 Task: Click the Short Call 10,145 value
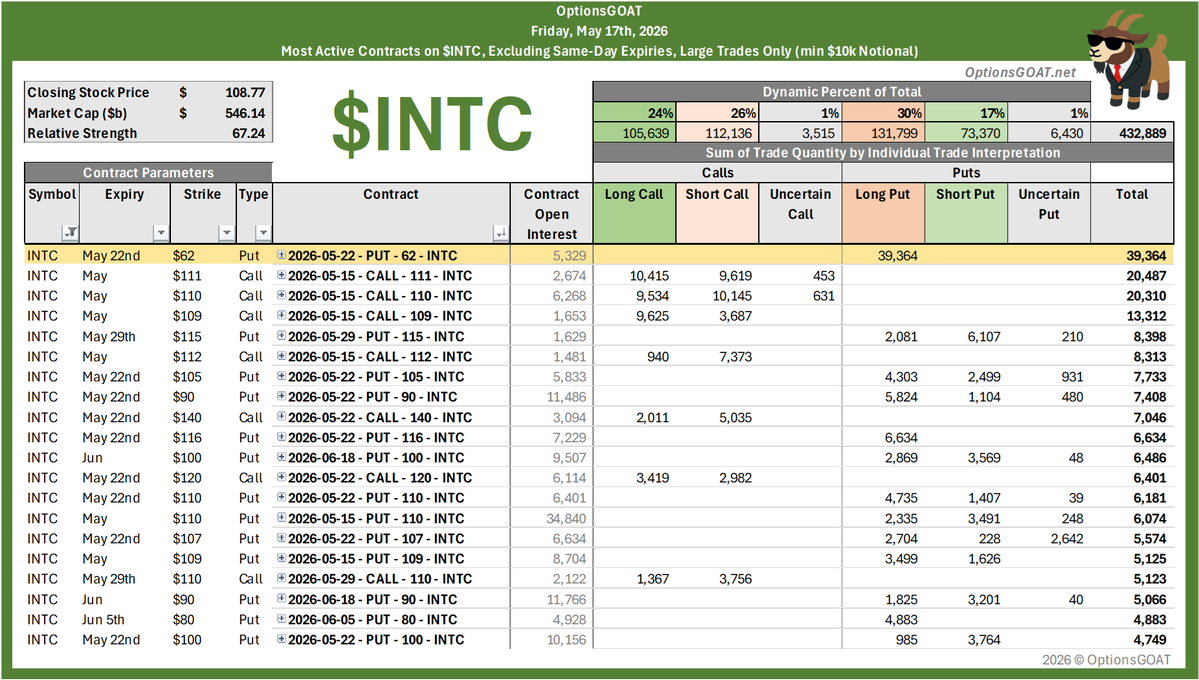click(x=732, y=295)
